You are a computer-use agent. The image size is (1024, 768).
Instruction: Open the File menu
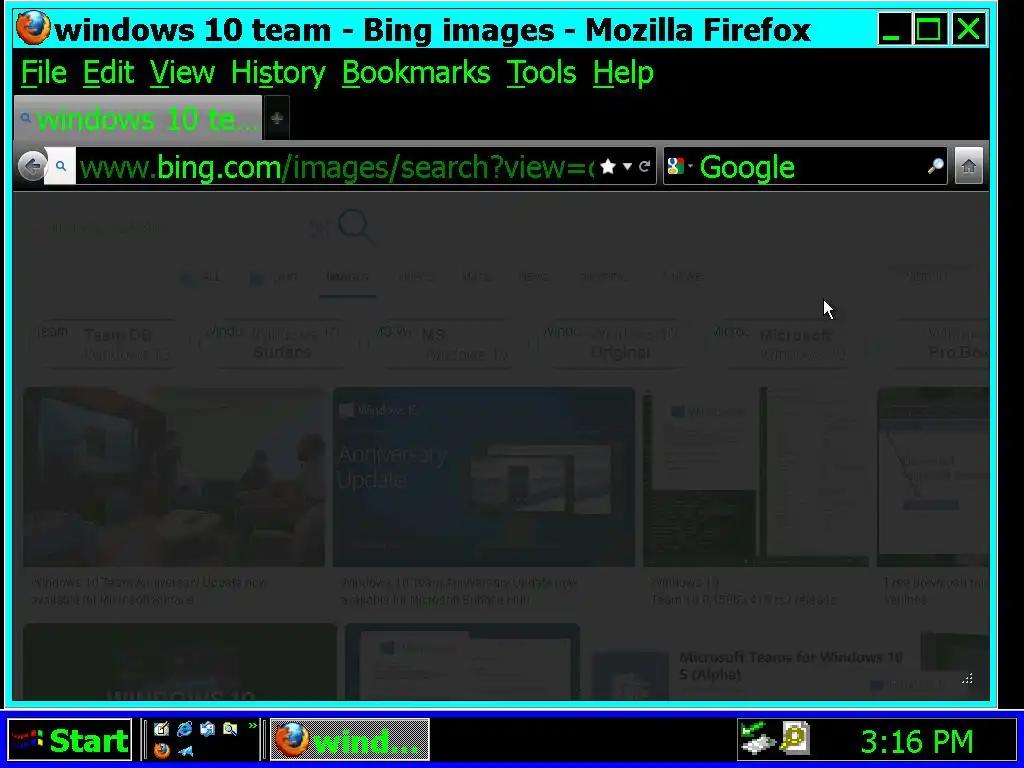point(44,72)
